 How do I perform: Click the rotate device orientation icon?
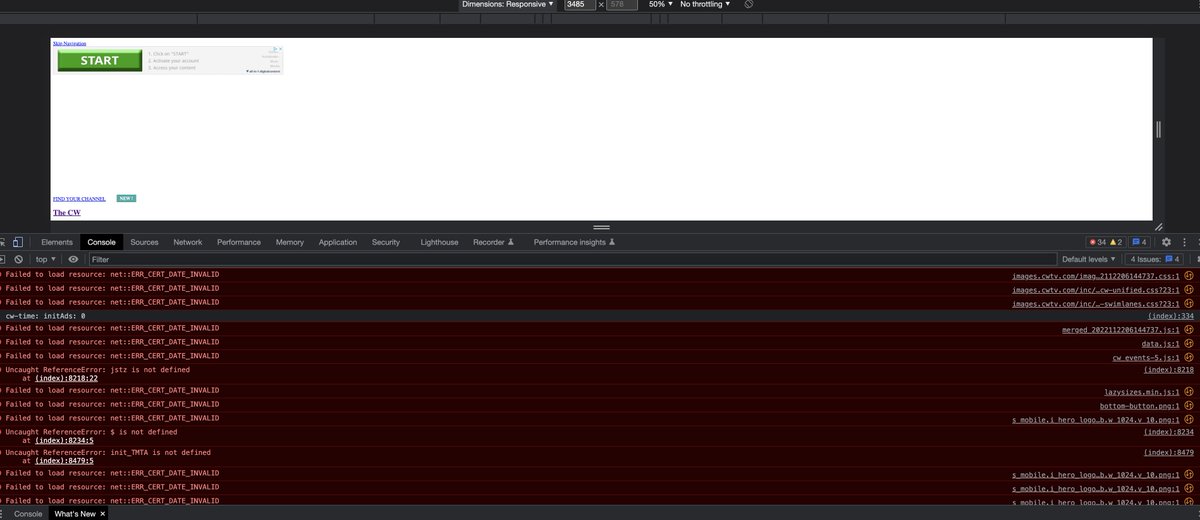coord(748,4)
